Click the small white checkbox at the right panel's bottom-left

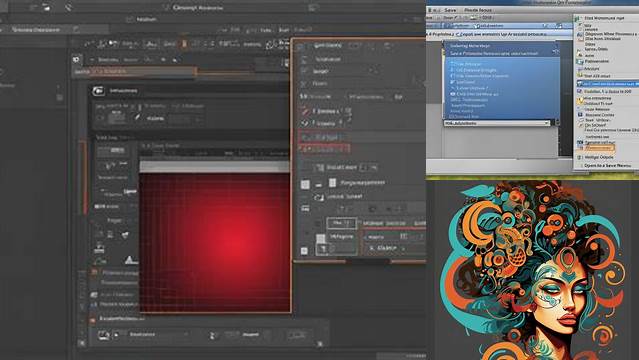(304, 251)
